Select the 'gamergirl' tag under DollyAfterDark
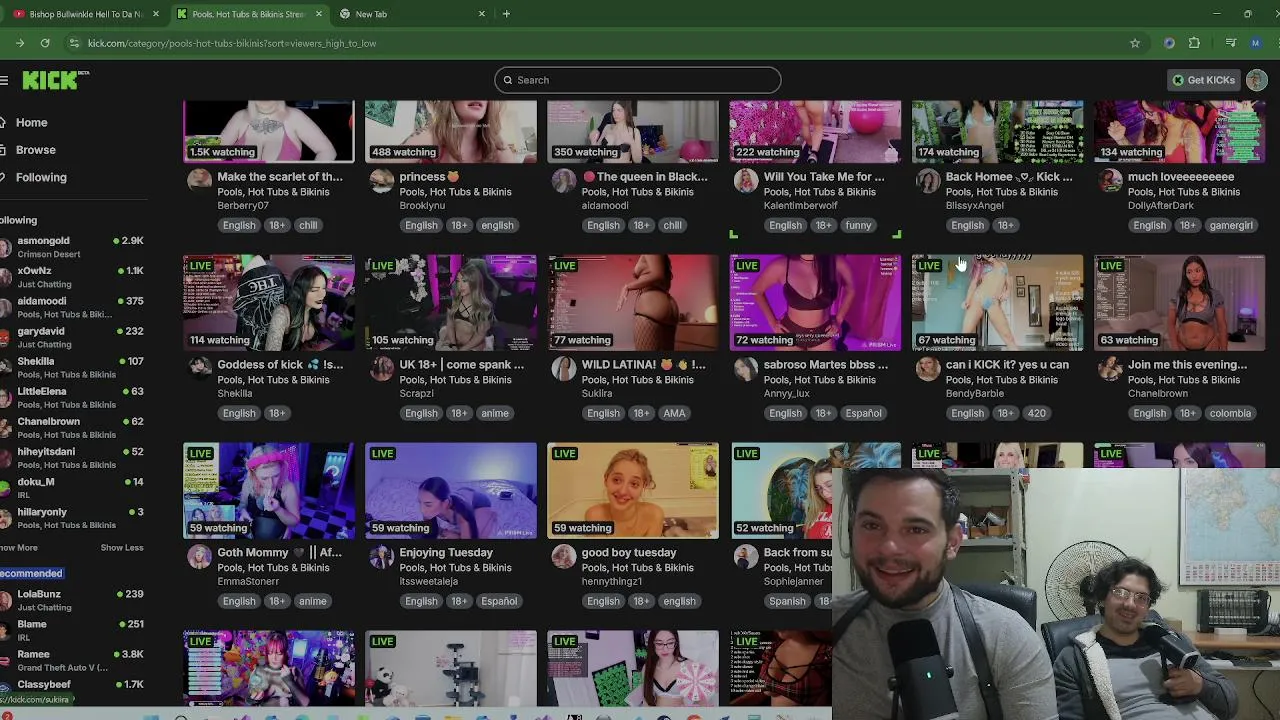Image resolution: width=1280 pixels, height=720 pixels. [1231, 225]
